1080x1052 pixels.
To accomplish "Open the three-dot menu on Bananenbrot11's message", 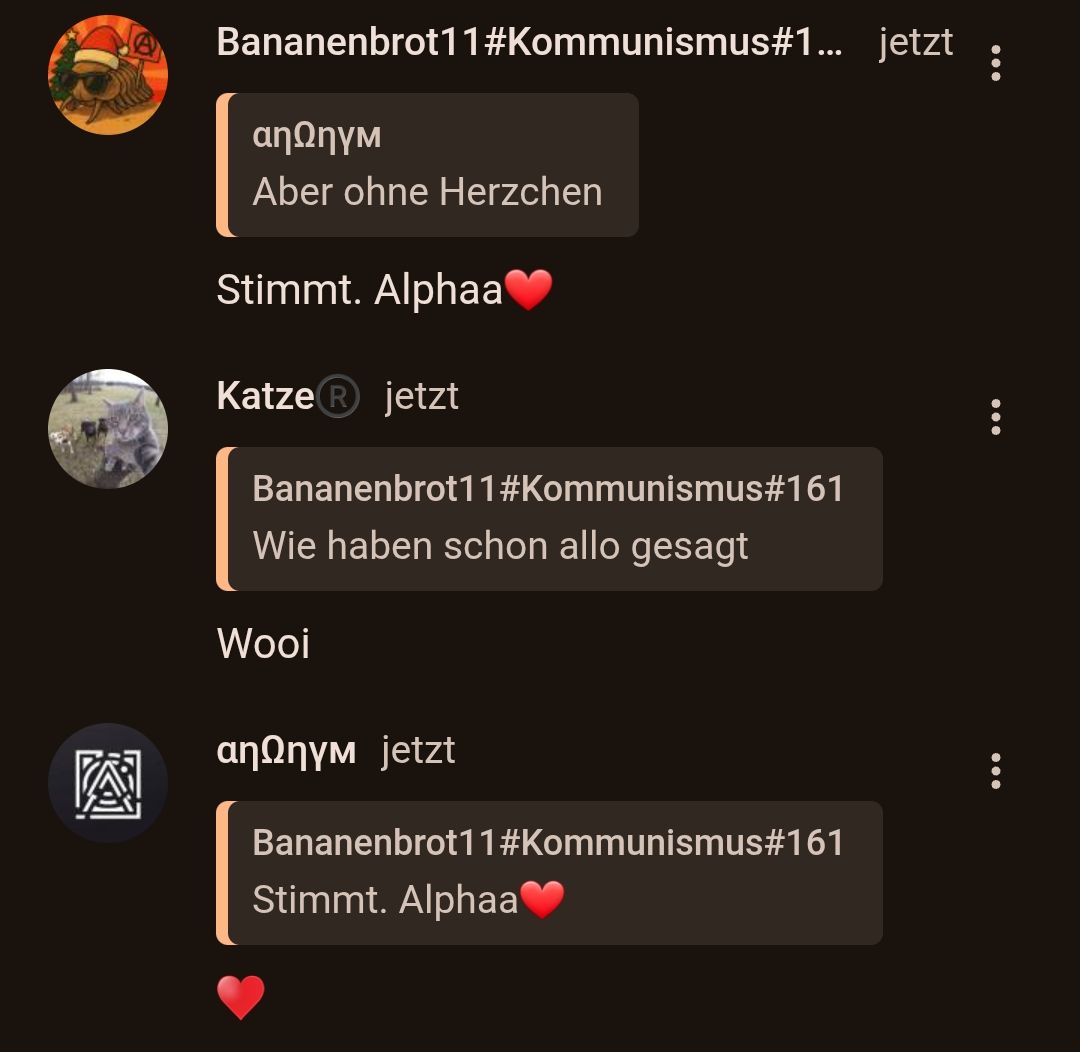I will (995, 63).
